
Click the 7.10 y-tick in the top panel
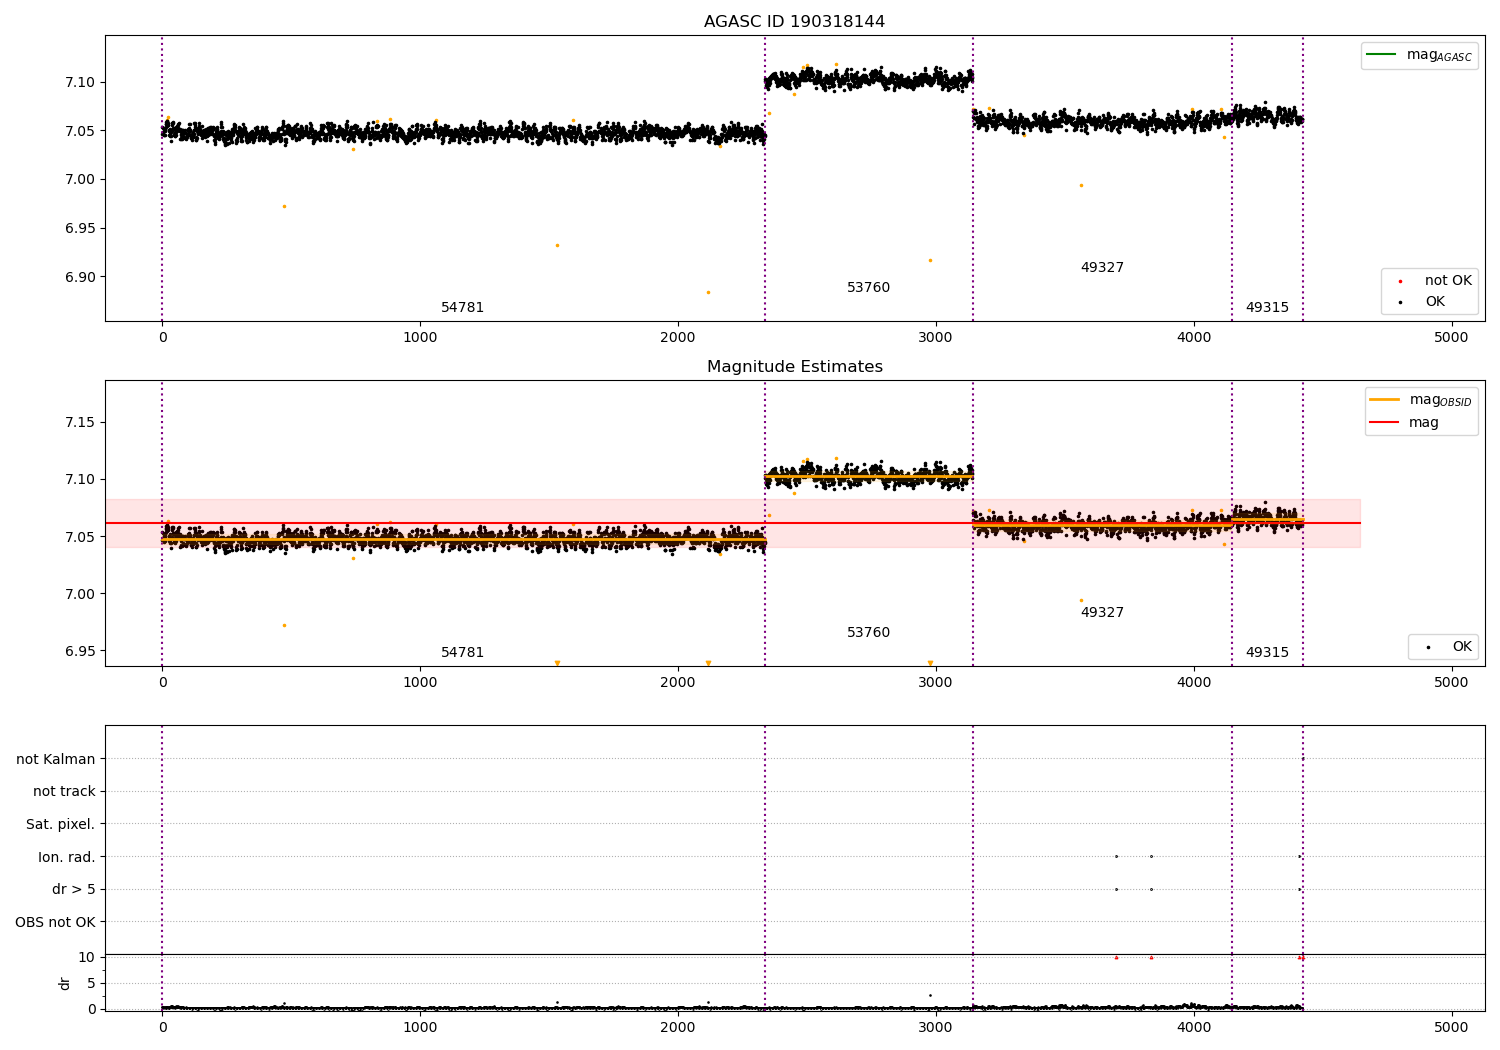[80, 83]
